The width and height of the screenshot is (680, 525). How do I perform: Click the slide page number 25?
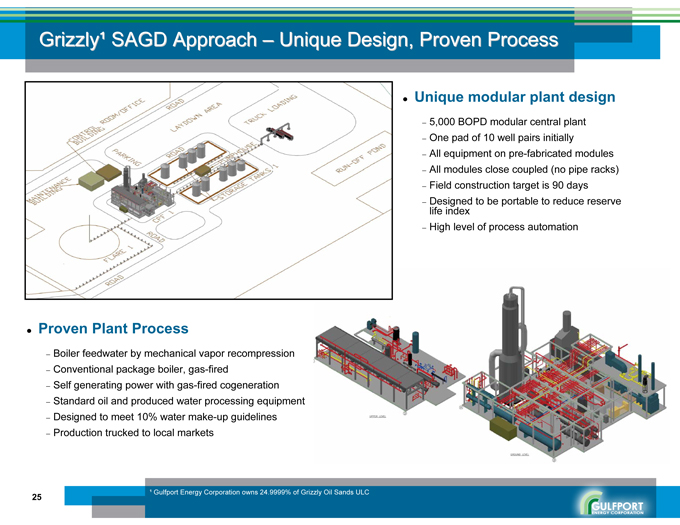[36, 498]
